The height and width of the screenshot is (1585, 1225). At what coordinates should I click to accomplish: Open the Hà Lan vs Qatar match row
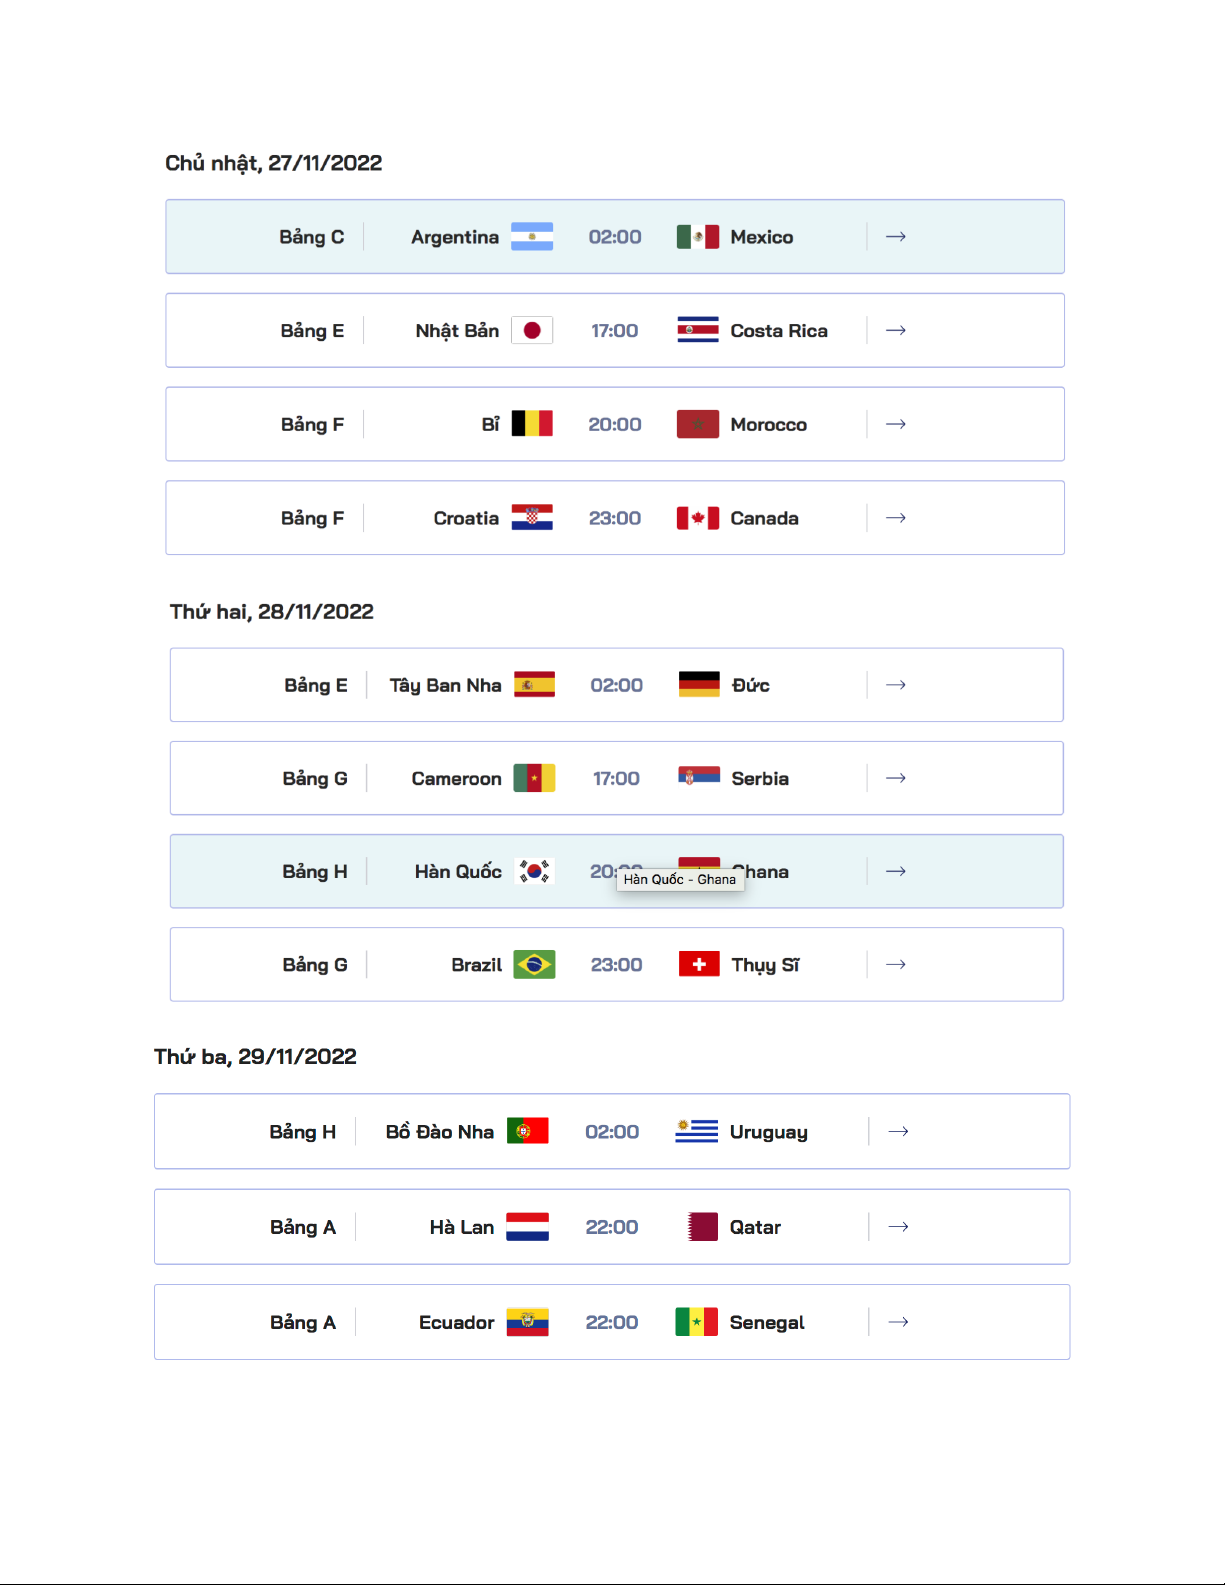pyautogui.click(x=612, y=1227)
